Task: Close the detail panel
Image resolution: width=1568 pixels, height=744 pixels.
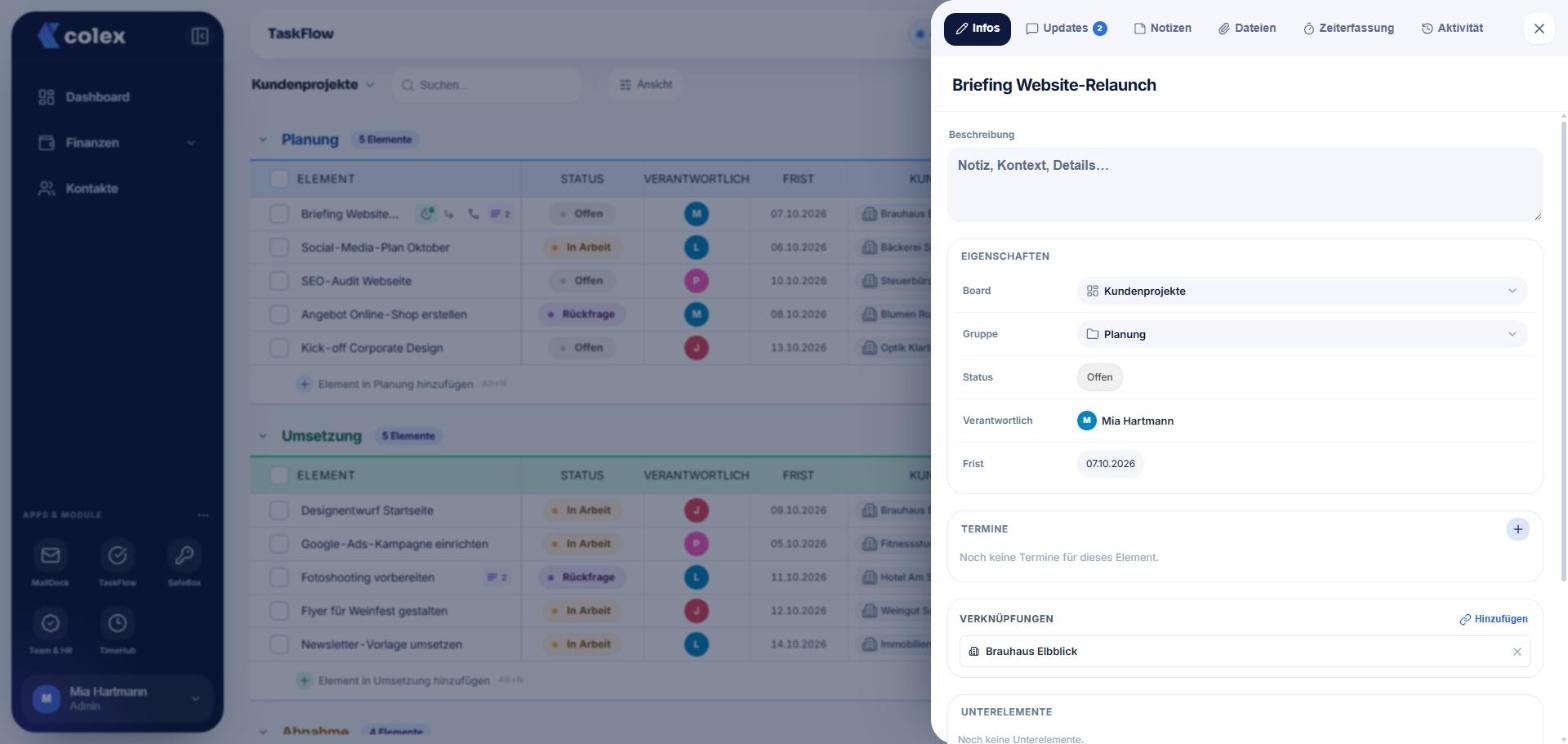Action: 1539,29
